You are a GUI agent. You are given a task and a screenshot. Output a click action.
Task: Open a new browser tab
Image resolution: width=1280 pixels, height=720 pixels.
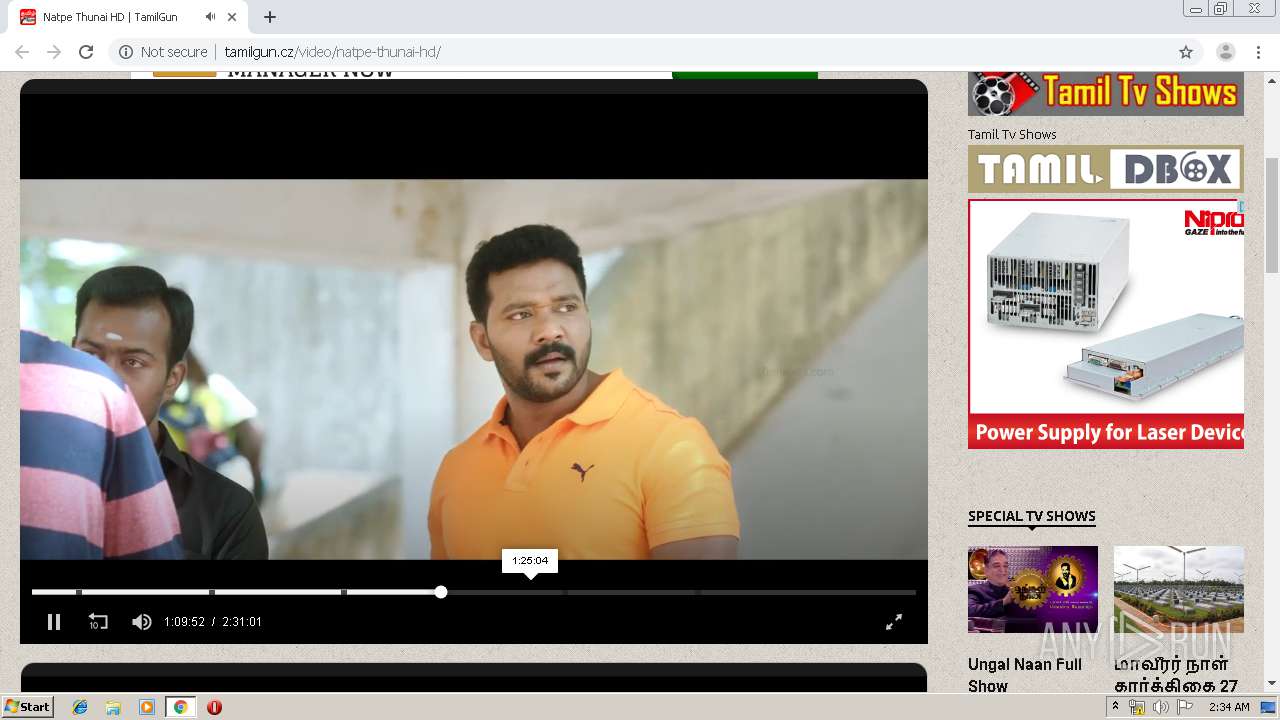(x=270, y=17)
